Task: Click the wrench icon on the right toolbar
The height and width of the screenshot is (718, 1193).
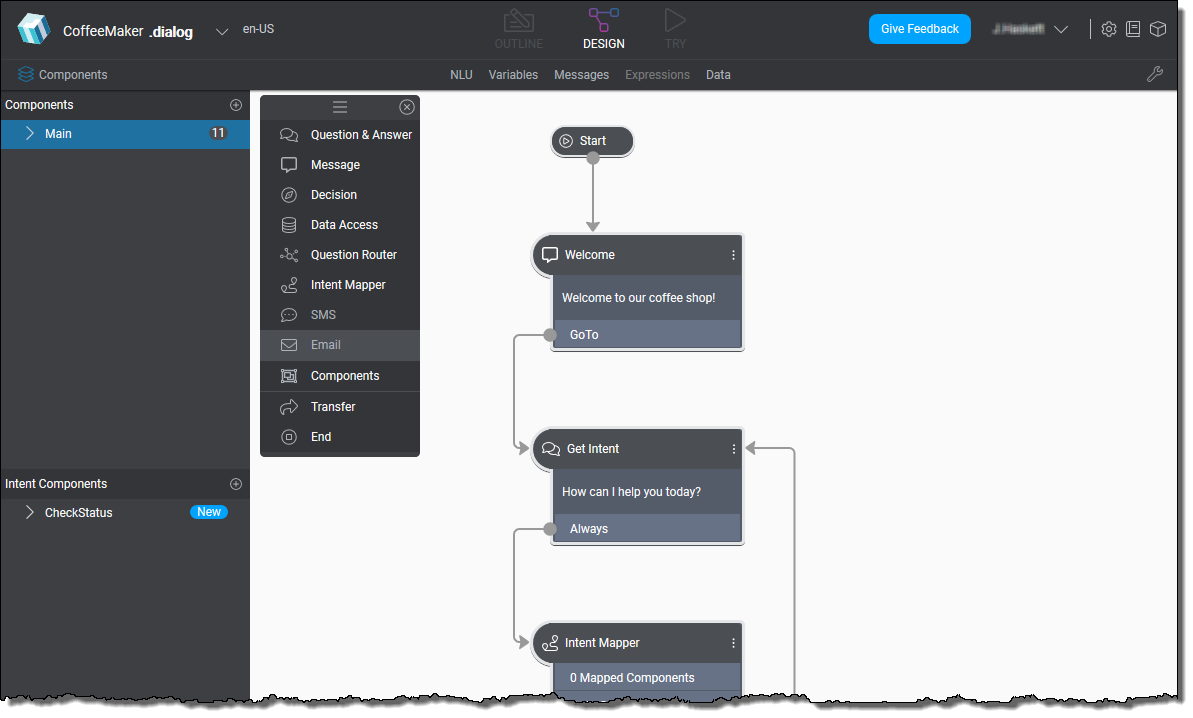Action: (x=1156, y=74)
